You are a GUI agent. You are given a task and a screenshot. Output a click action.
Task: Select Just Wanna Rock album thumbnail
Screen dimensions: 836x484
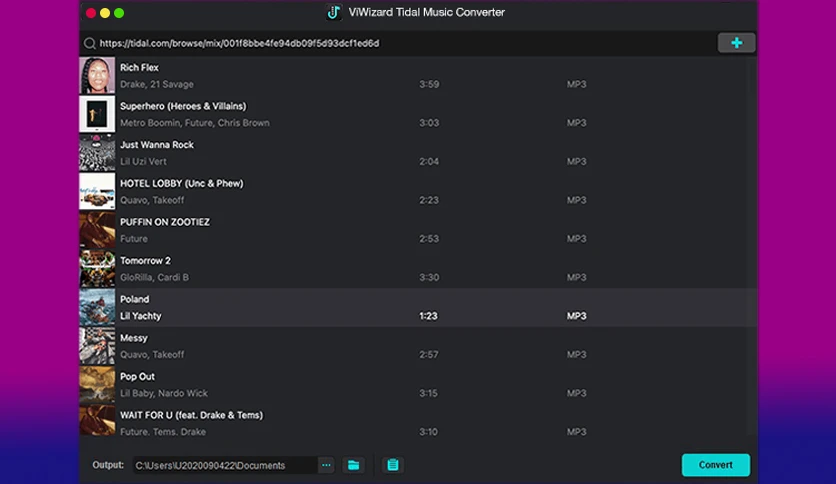point(97,153)
